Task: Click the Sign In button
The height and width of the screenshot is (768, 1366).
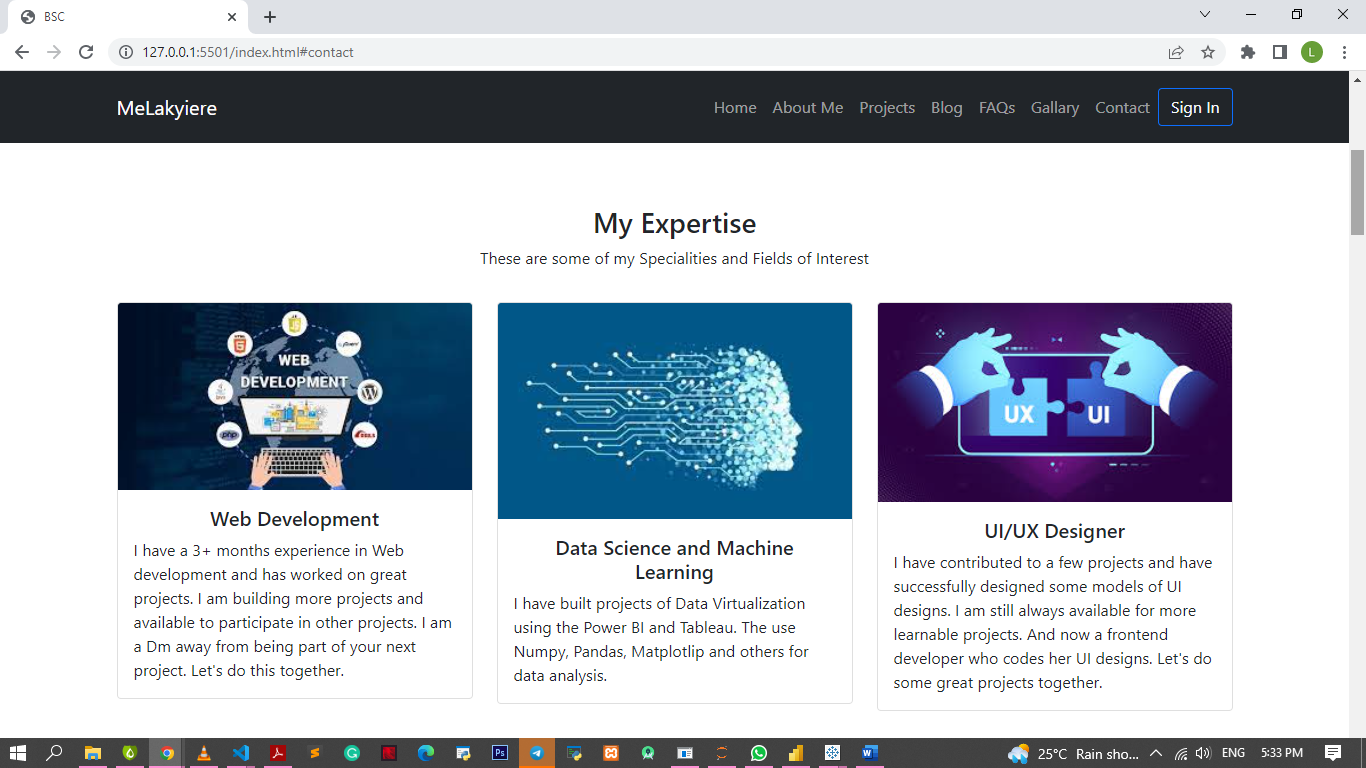Action: pos(1195,107)
